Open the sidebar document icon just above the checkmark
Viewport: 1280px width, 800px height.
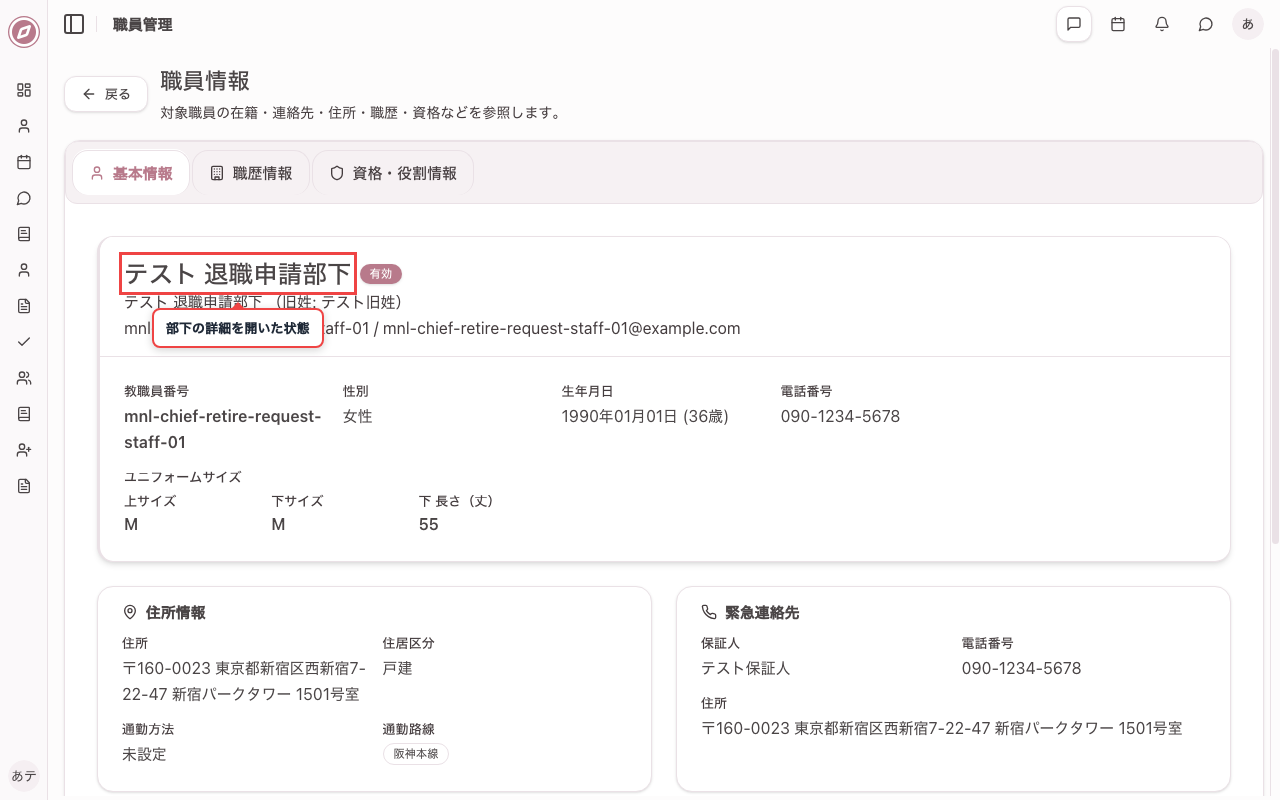24,306
